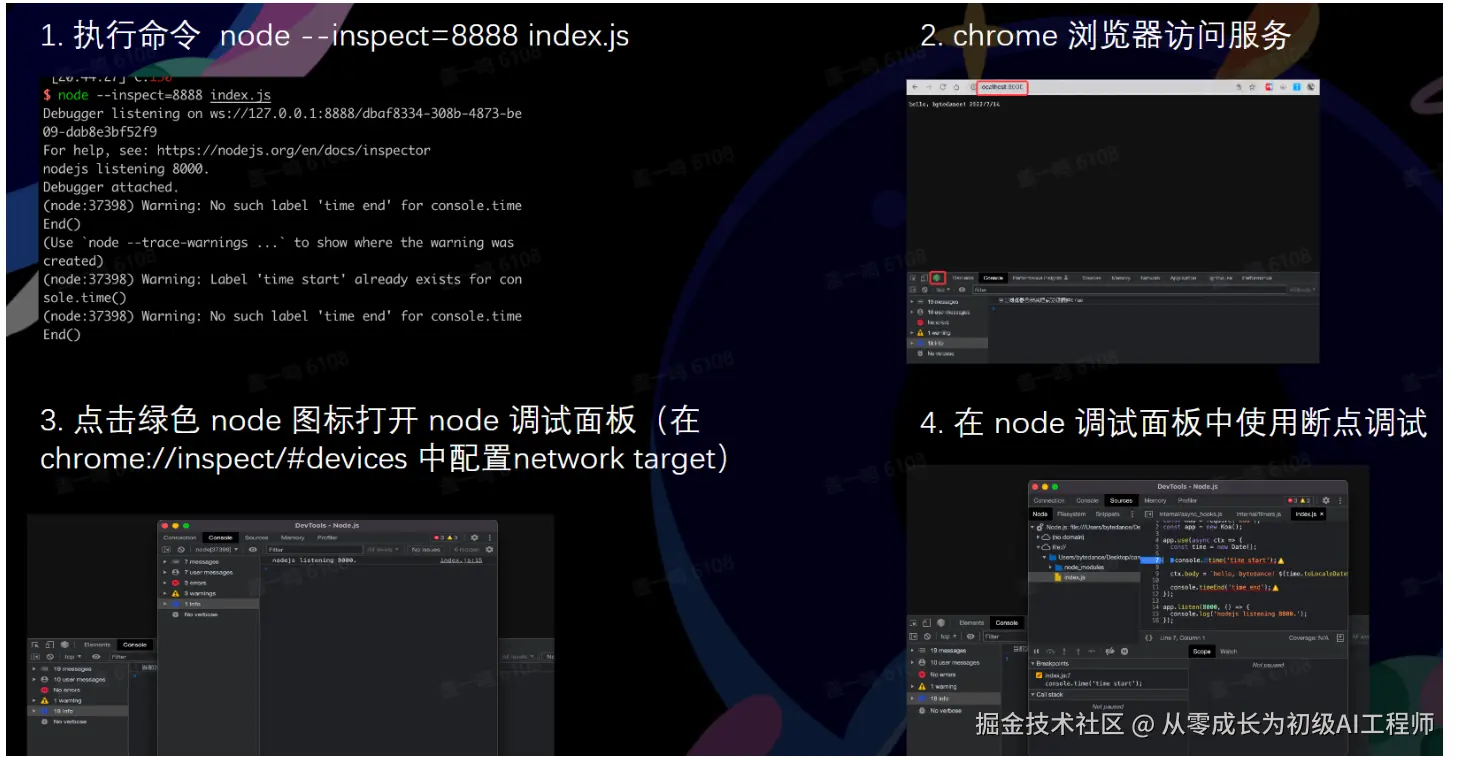Open the internal/timers.js editor tab in step 4
The image size is (1457, 760).
tap(1258, 514)
